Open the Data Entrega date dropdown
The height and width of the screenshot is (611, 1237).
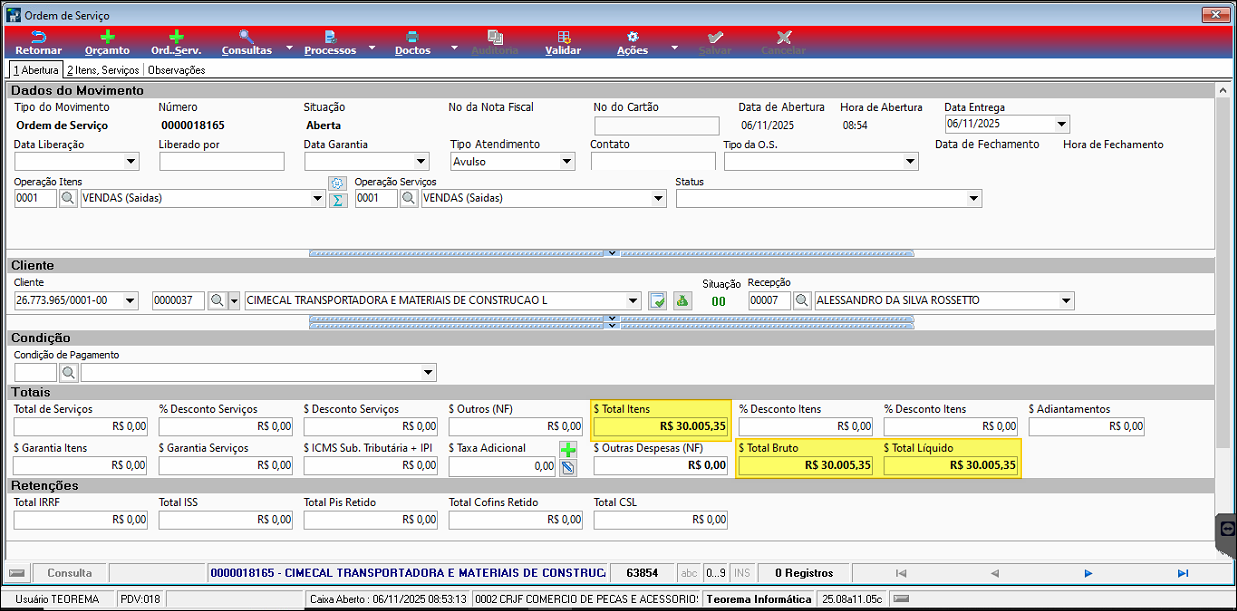1062,124
